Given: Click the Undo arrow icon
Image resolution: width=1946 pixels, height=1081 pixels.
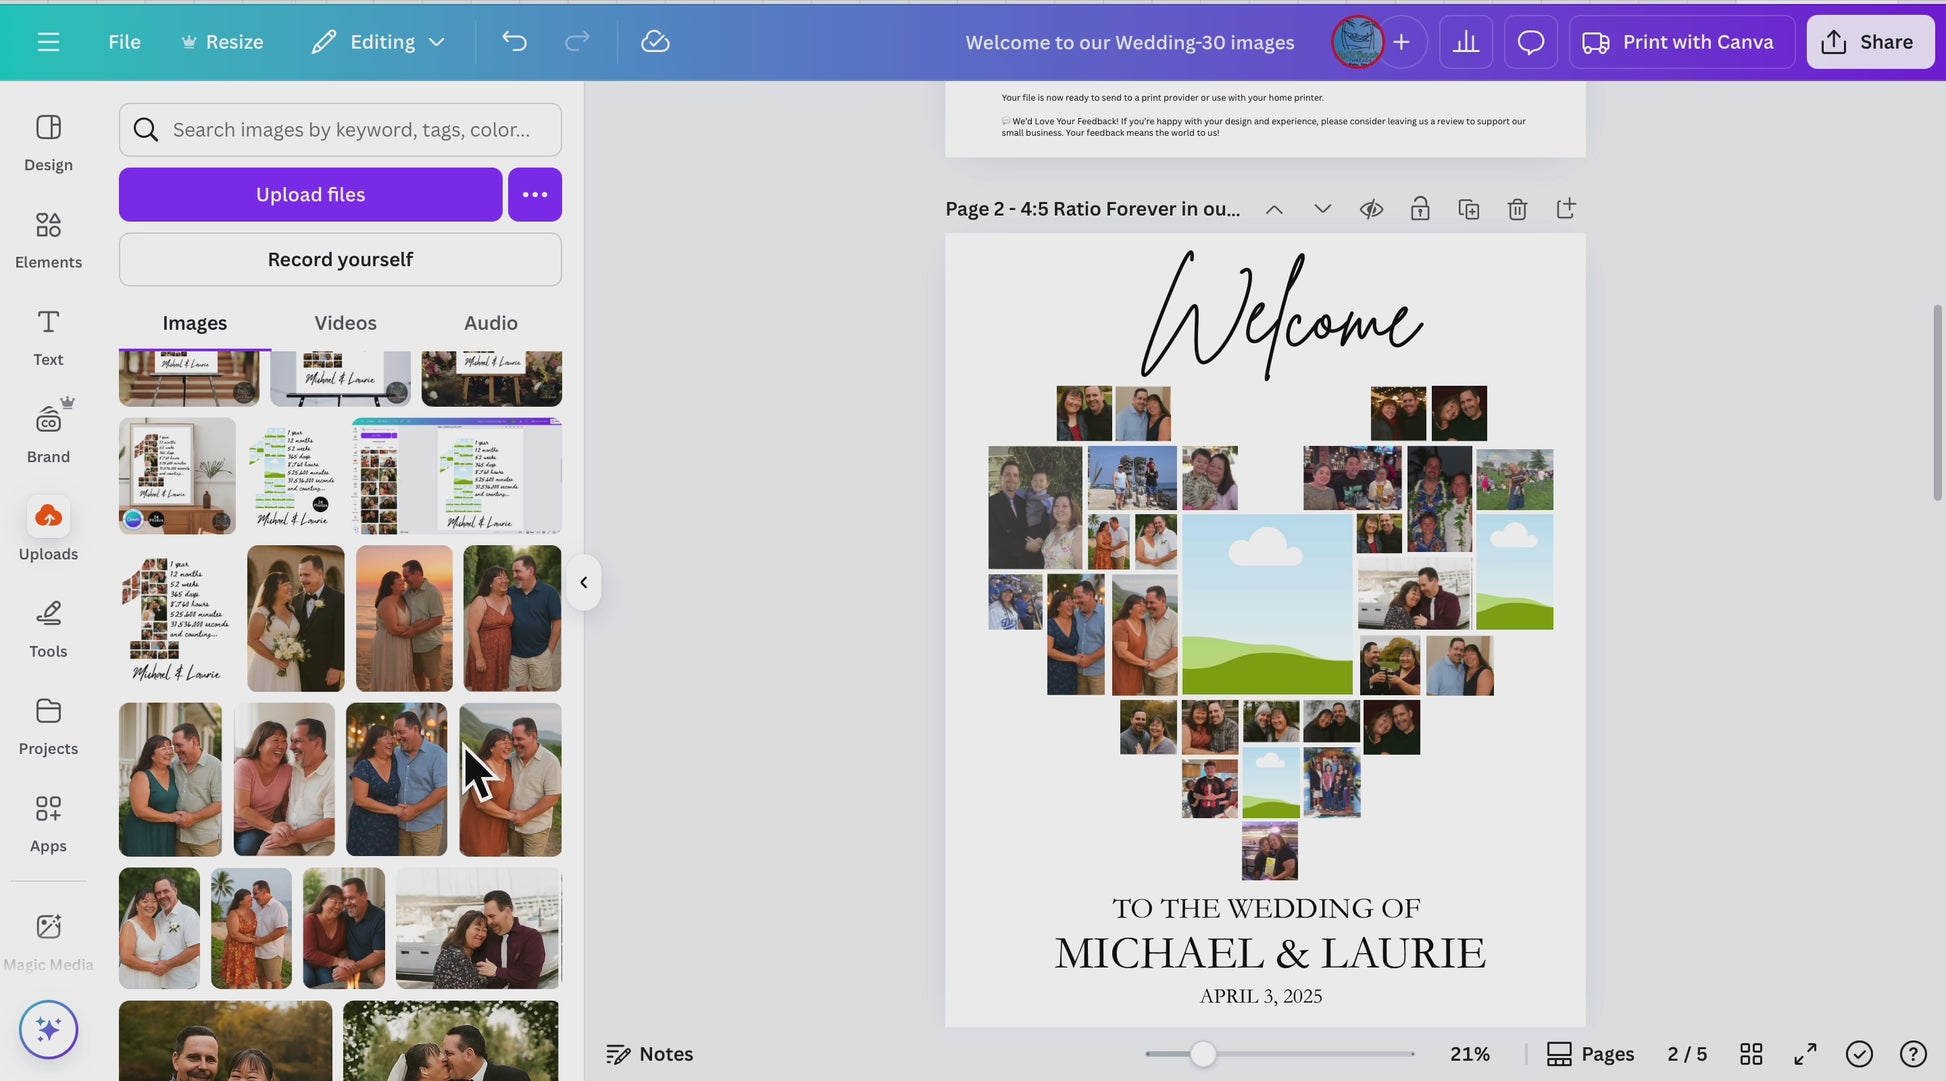Looking at the screenshot, I should tap(514, 42).
